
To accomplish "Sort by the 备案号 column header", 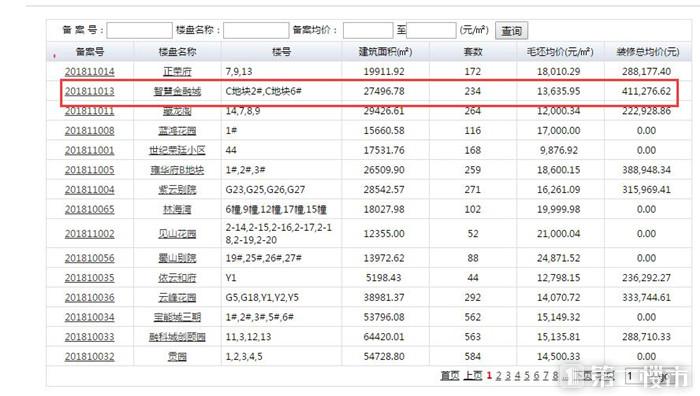I will pyautogui.click(x=90, y=52).
